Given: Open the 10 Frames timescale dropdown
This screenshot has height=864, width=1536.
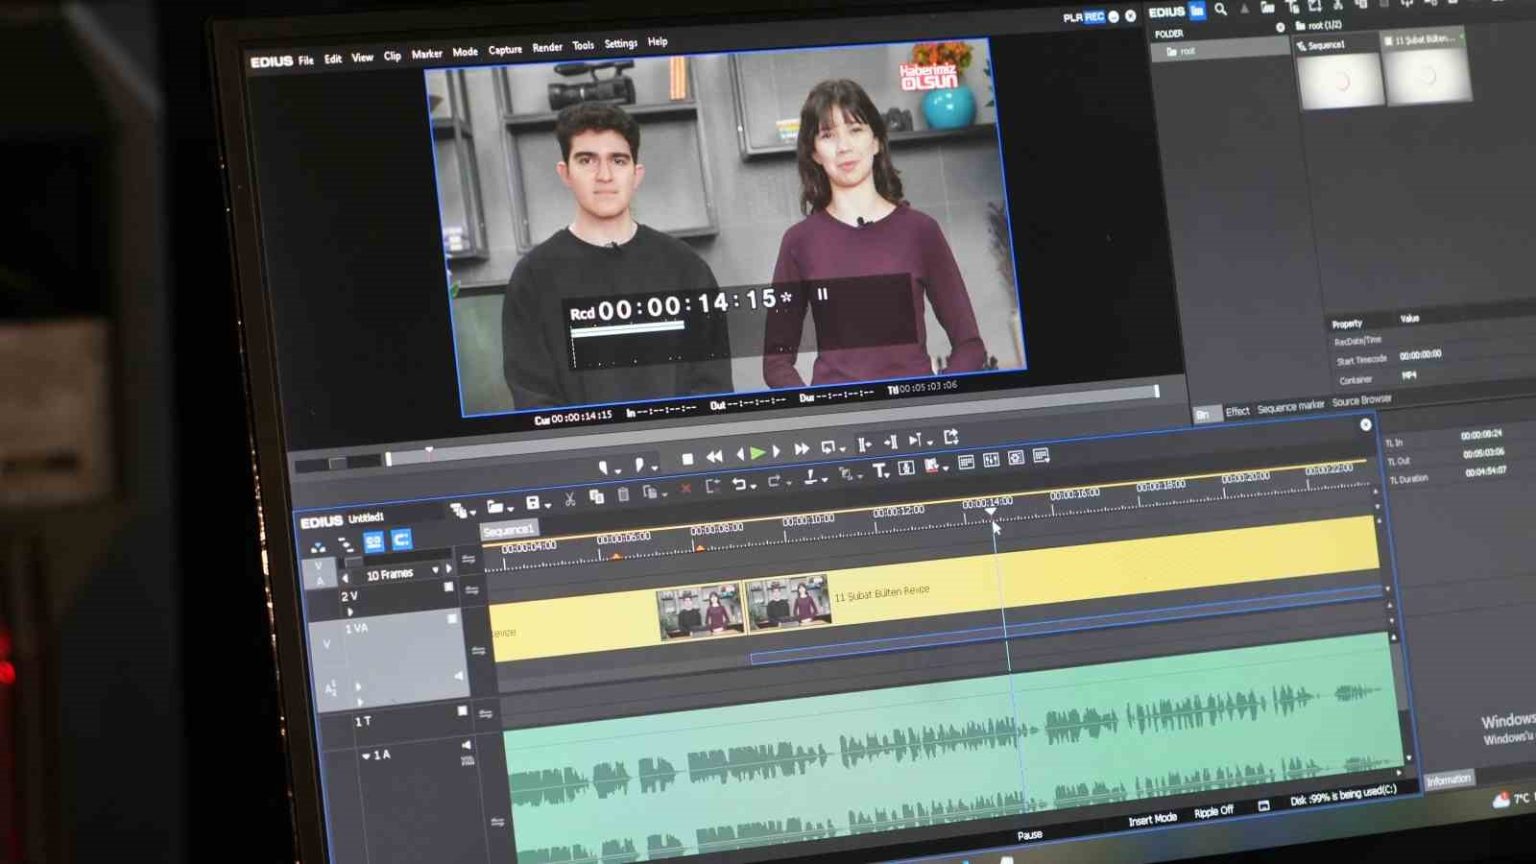Looking at the screenshot, I should point(435,570).
